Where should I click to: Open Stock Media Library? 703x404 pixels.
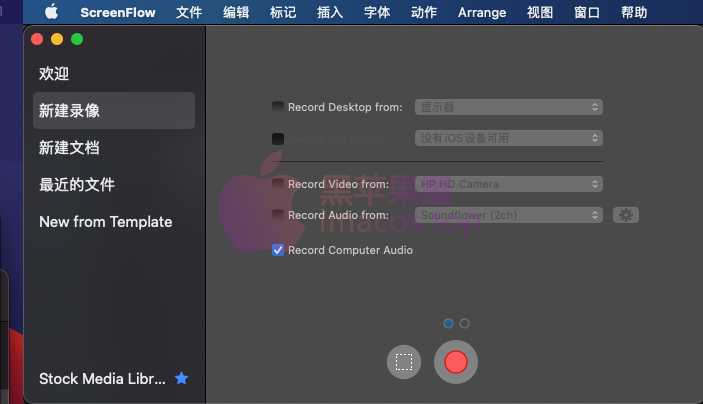tap(102, 379)
